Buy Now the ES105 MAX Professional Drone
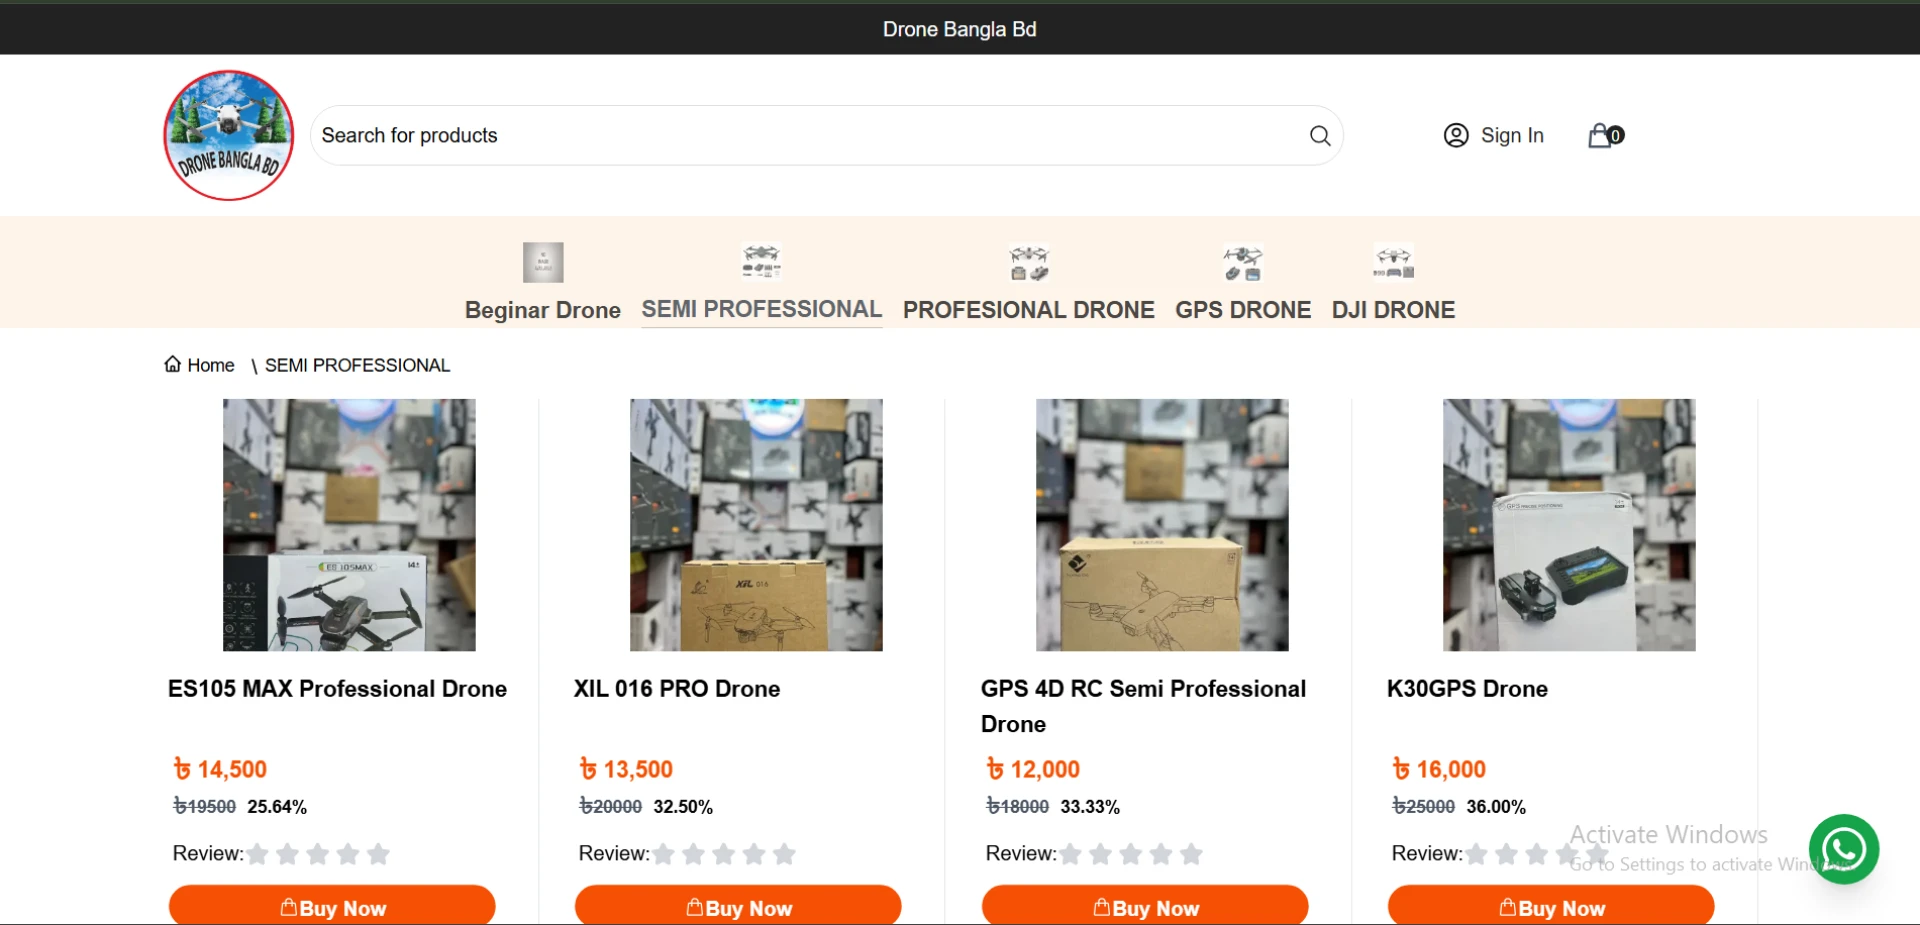 pyautogui.click(x=332, y=905)
